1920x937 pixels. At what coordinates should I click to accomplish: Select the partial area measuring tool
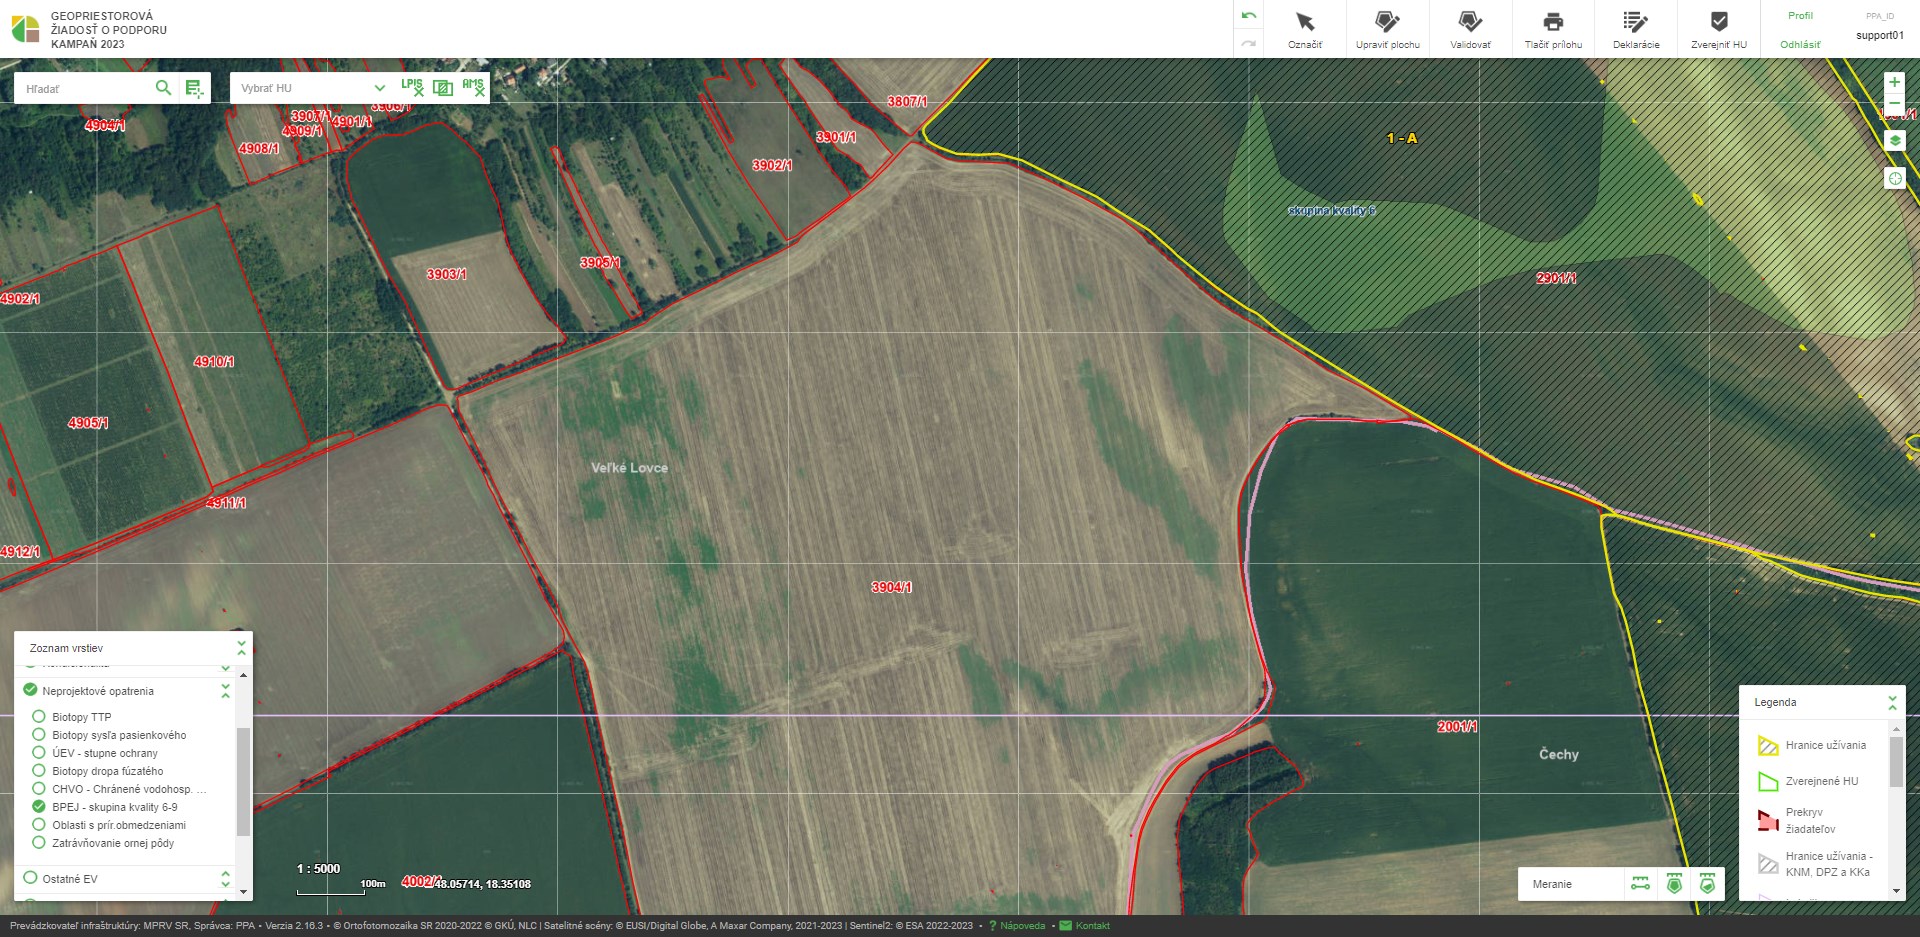click(1707, 884)
